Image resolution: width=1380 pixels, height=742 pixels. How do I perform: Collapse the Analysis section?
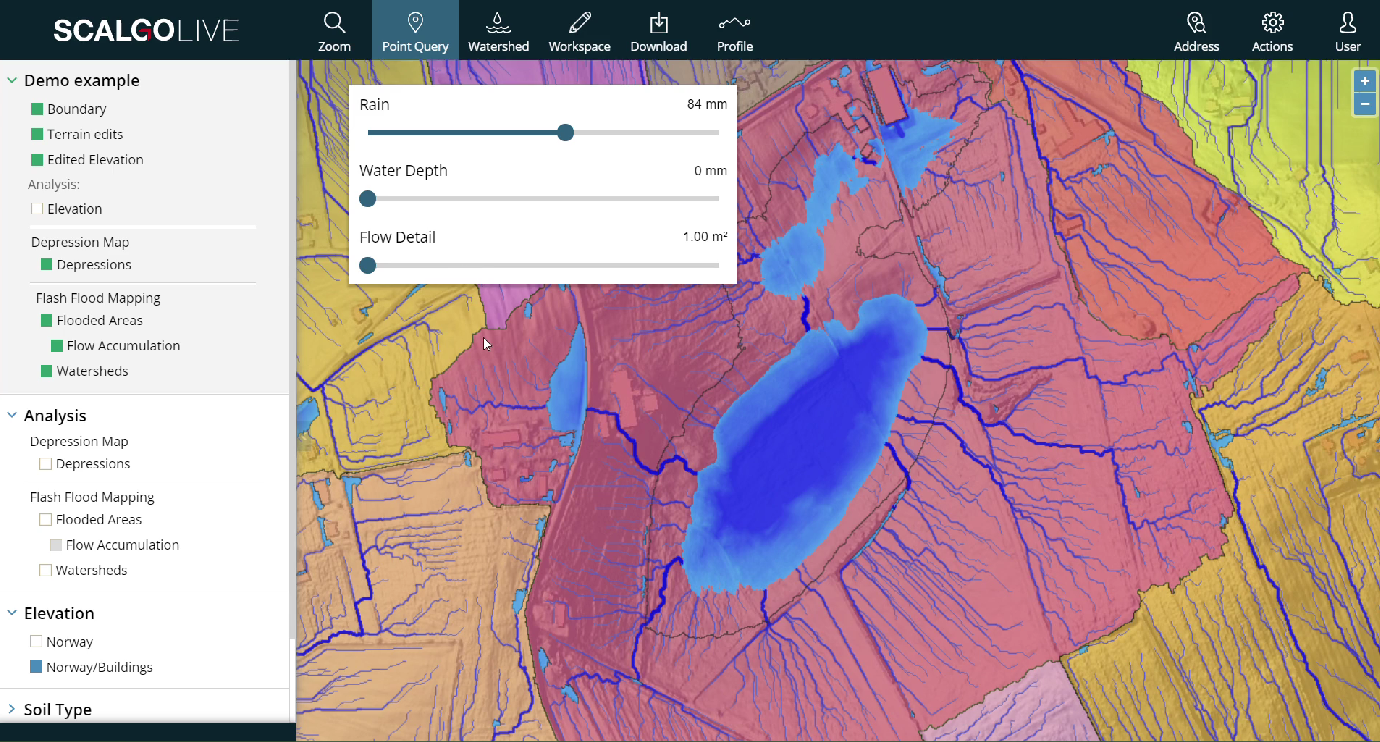12,416
